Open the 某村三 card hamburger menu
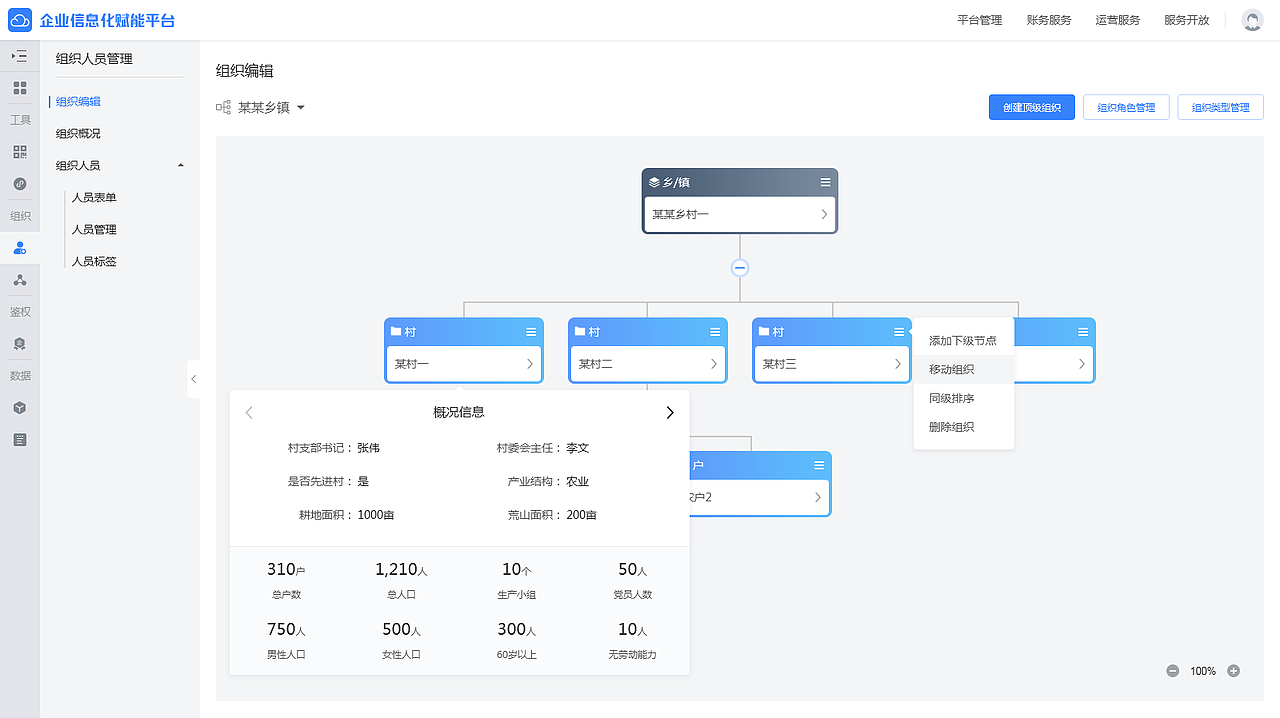 [x=899, y=332]
